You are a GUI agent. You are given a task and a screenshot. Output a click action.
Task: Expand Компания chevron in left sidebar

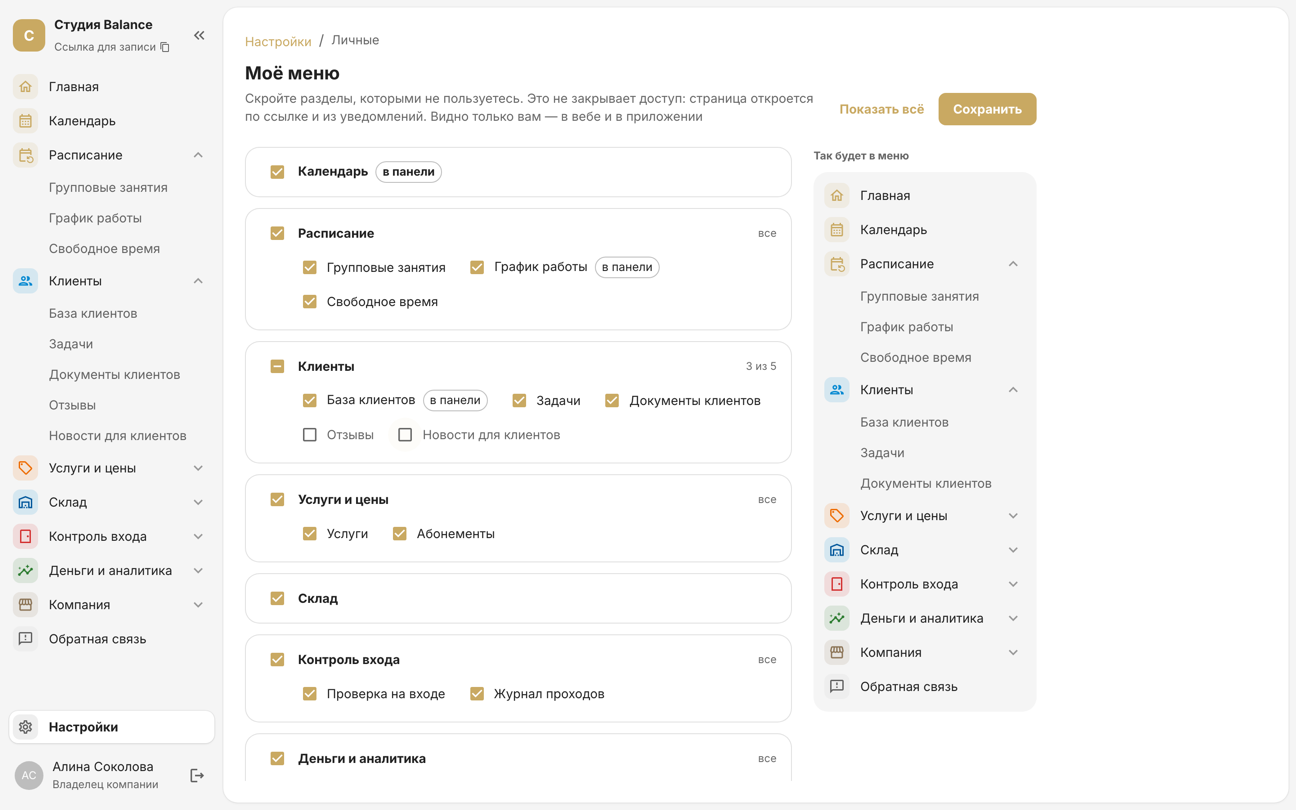click(x=198, y=605)
